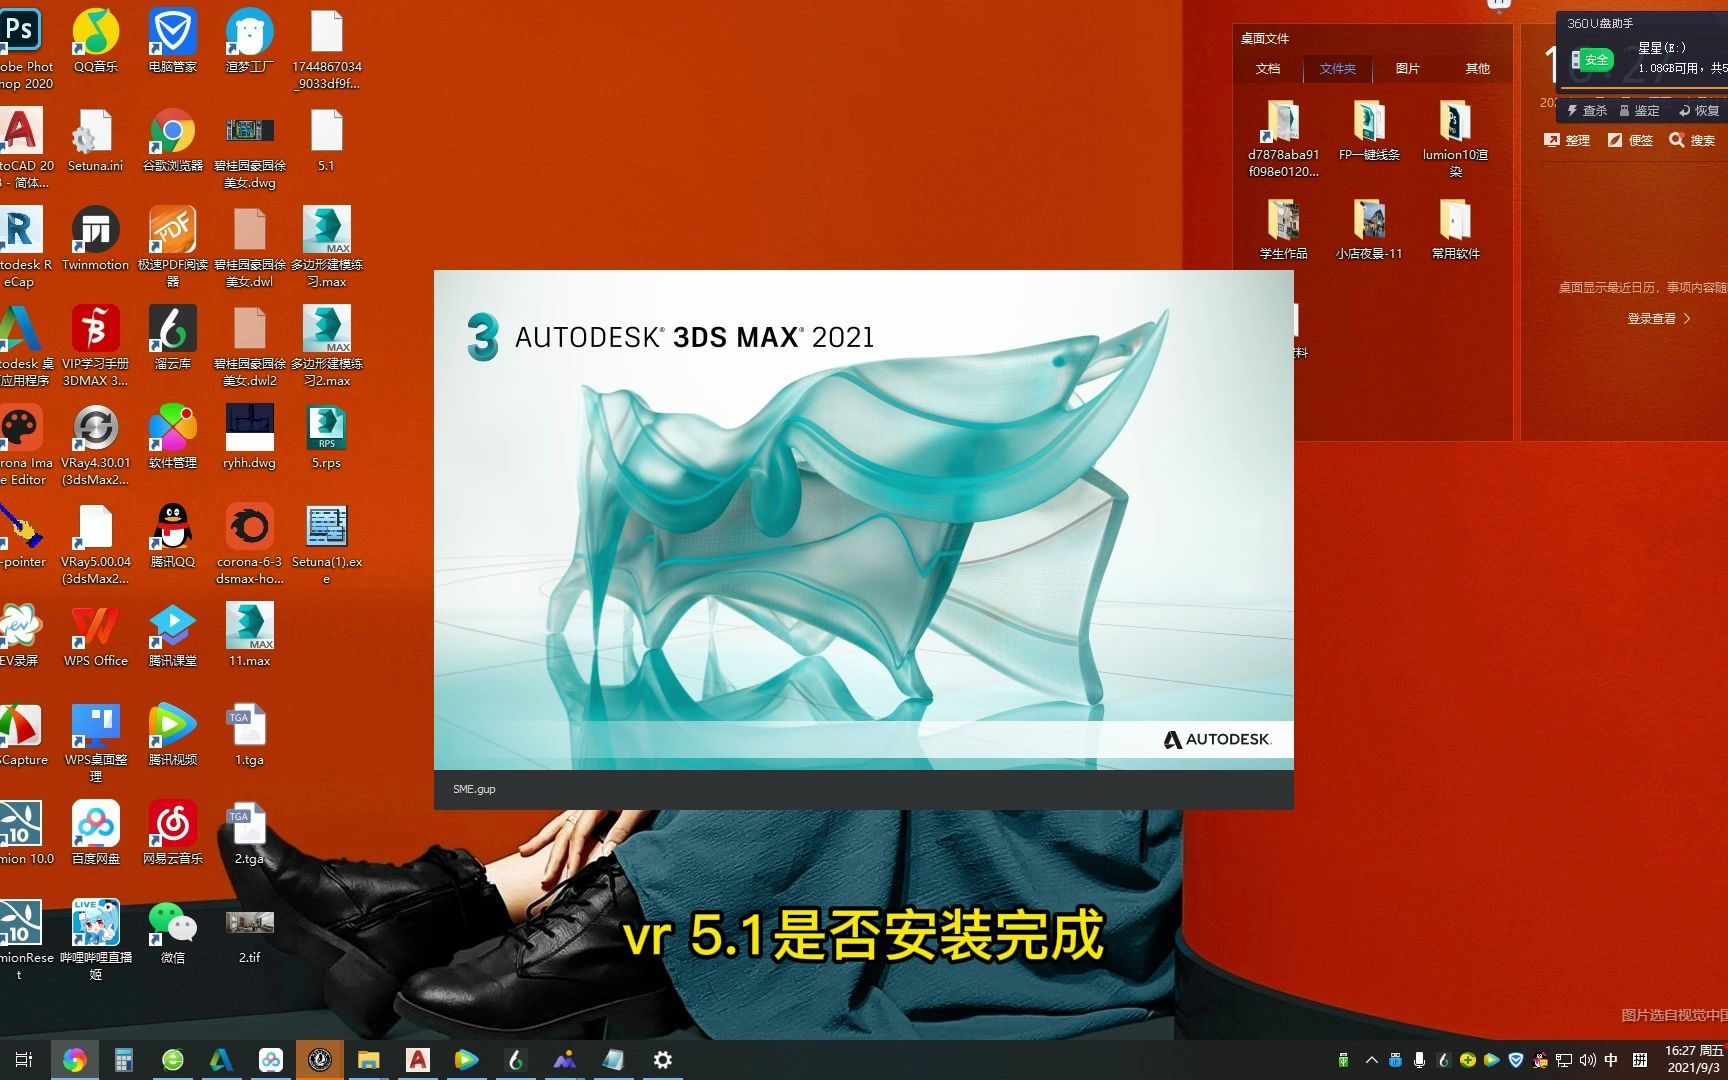This screenshot has height=1080, width=1728.
Task: Run the corona-6-3dsmax installer
Action: click(x=248, y=527)
